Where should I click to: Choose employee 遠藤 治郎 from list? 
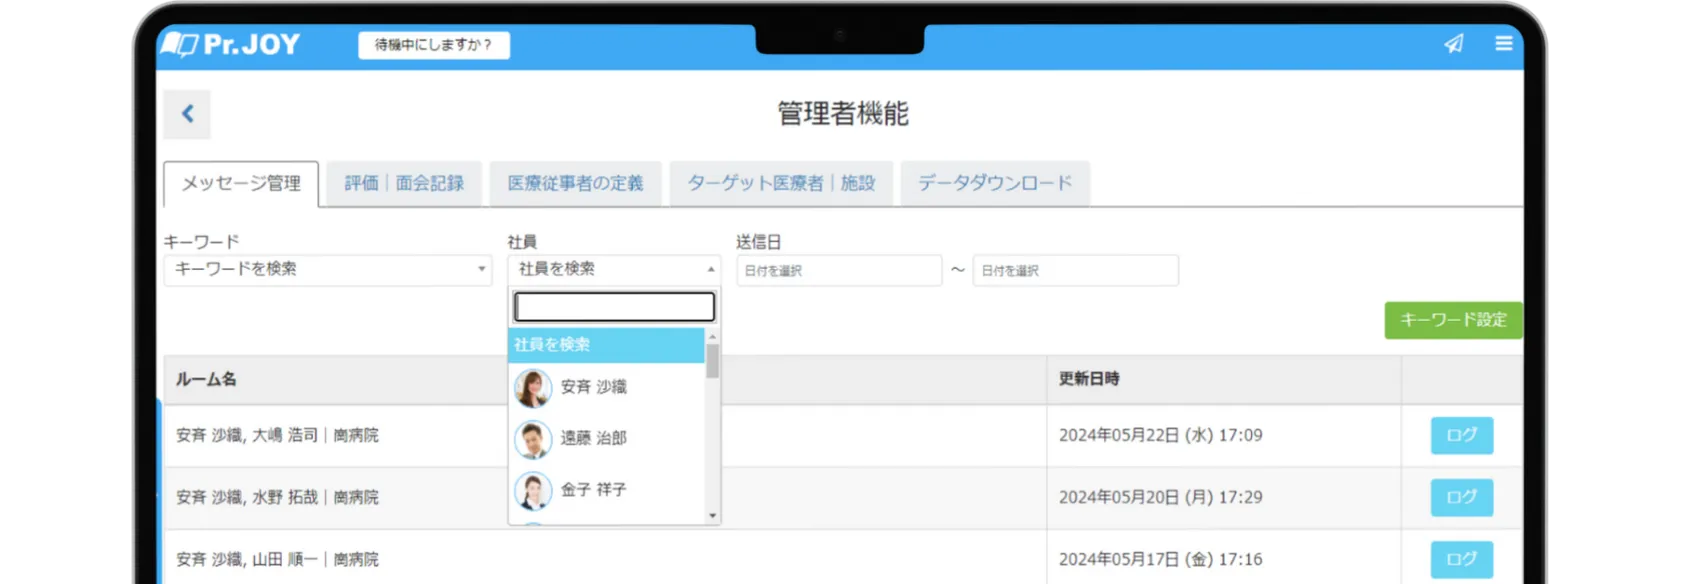point(606,438)
